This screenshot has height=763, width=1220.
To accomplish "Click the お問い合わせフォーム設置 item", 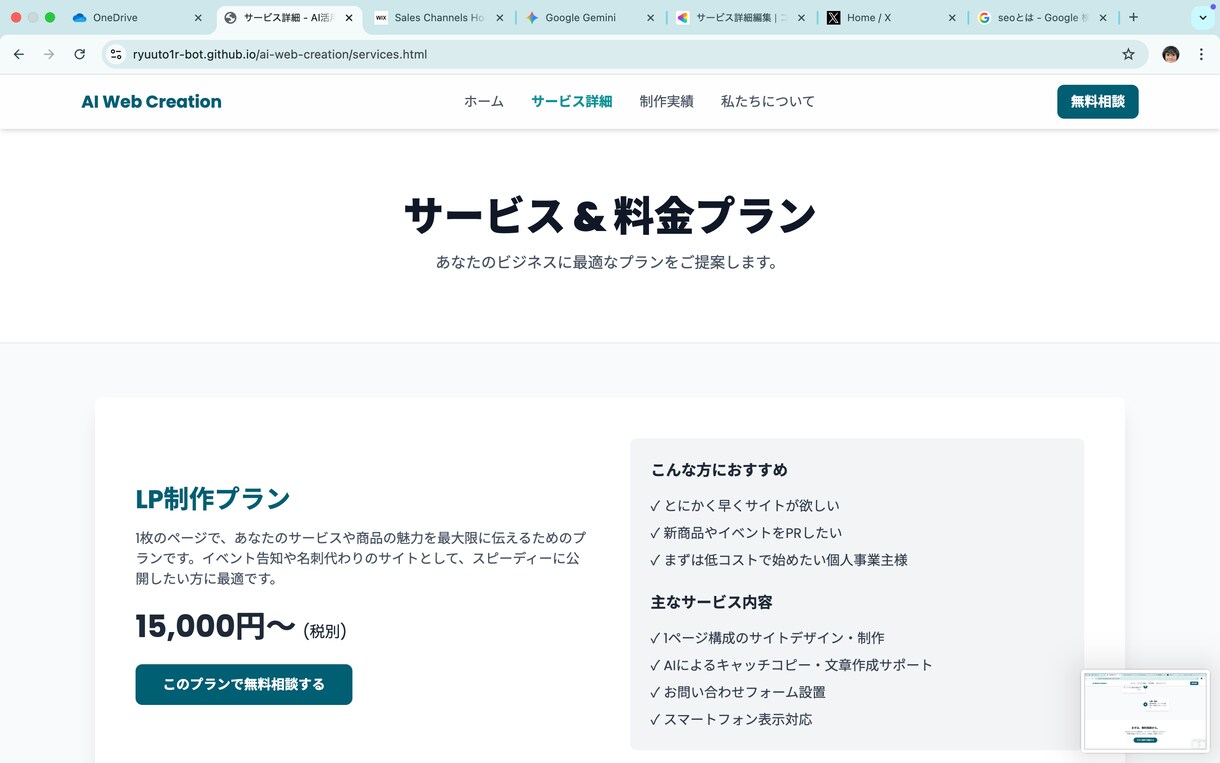I will (x=738, y=692).
